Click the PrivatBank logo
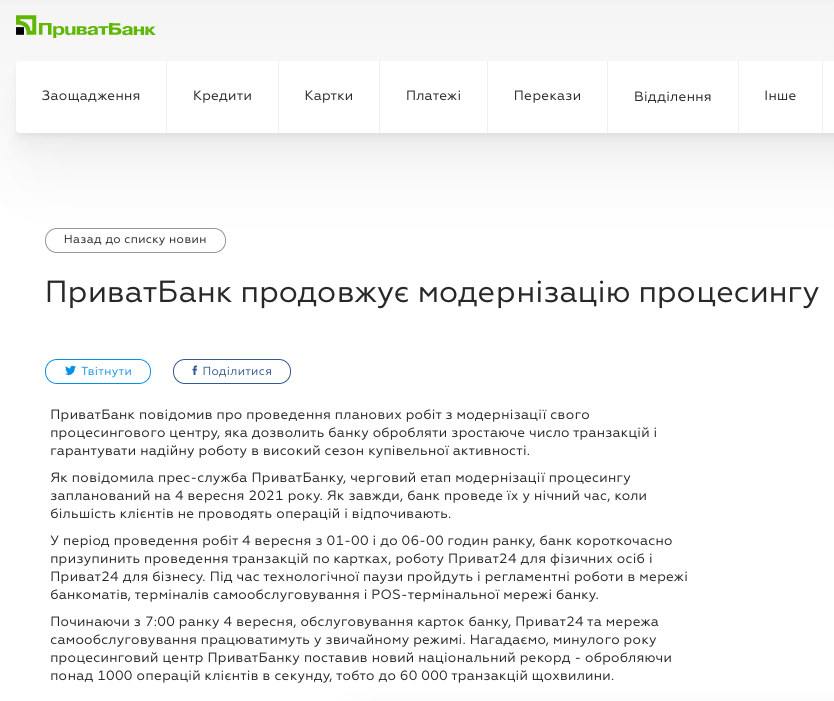 (x=86, y=27)
